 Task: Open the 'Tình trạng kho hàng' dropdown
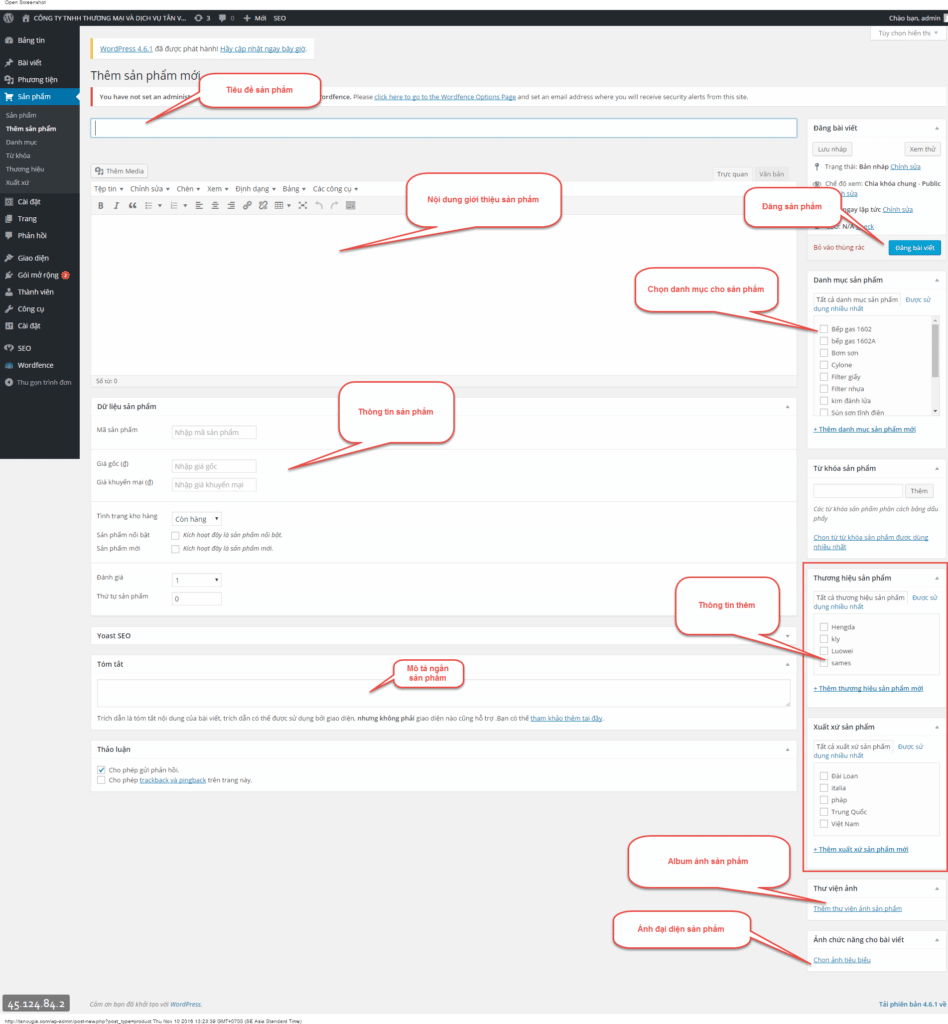point(196,518)
